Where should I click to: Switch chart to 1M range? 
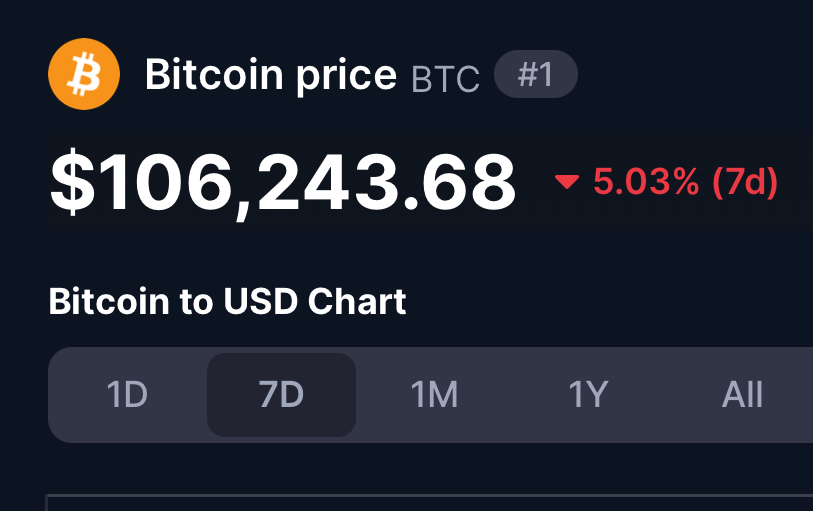tap(434, 395)
